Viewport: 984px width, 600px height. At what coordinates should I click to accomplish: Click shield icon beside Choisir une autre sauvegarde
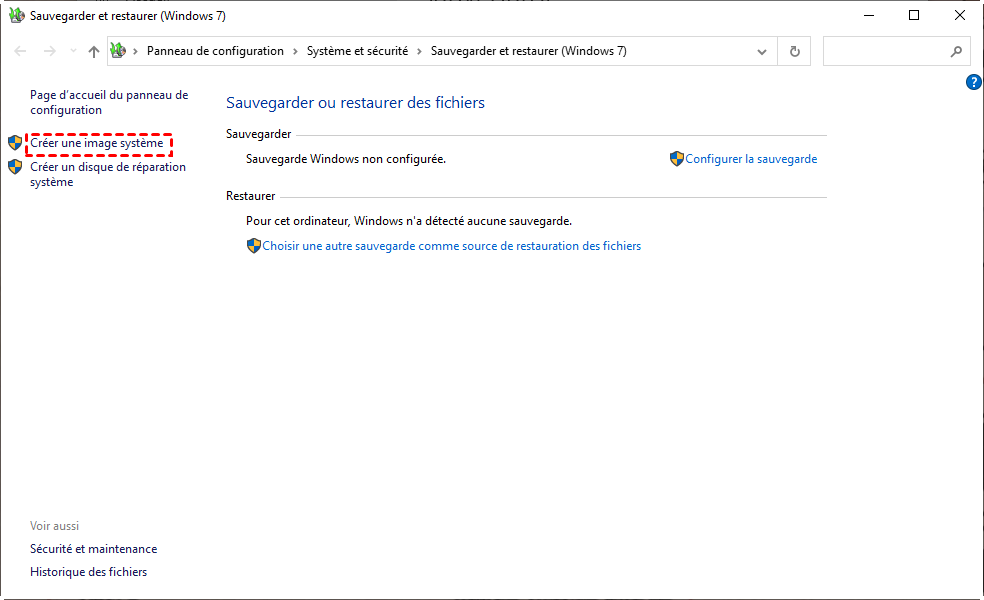point(254,246)
